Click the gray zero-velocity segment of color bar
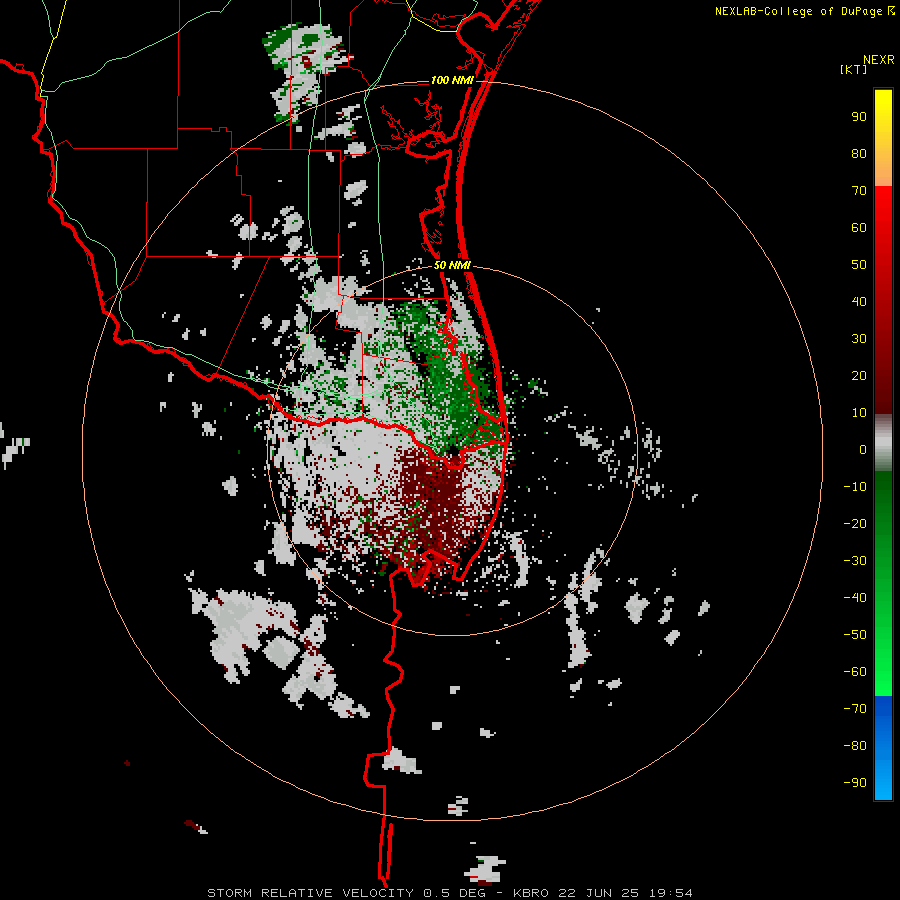 click(883, 443)
